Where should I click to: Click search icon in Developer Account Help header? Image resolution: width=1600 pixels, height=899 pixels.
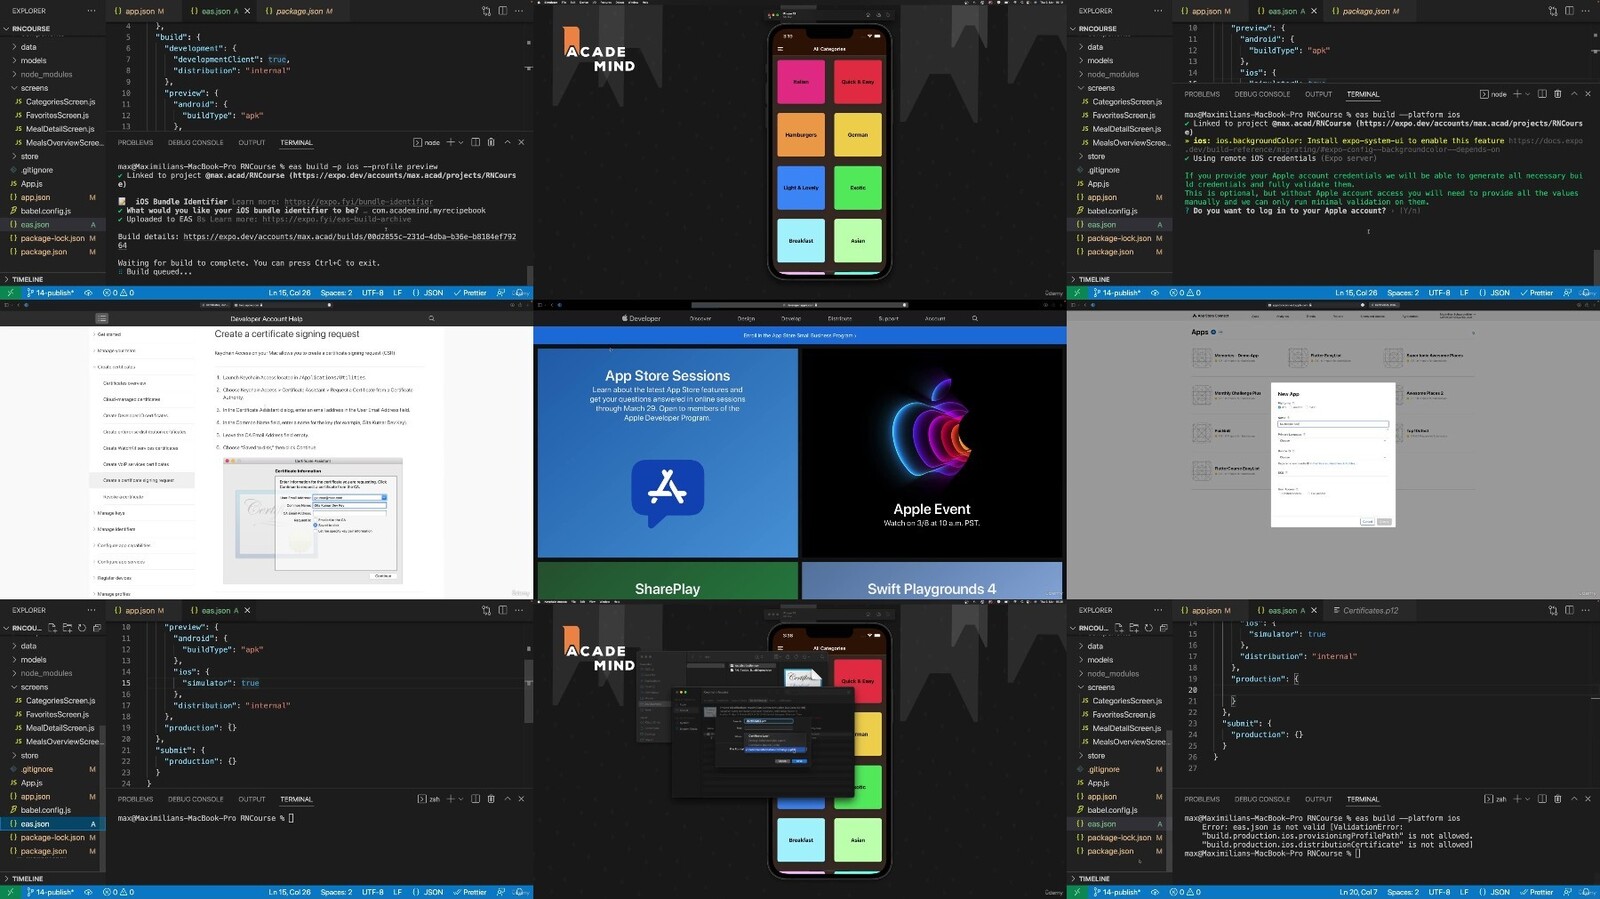tap(432, 319)
